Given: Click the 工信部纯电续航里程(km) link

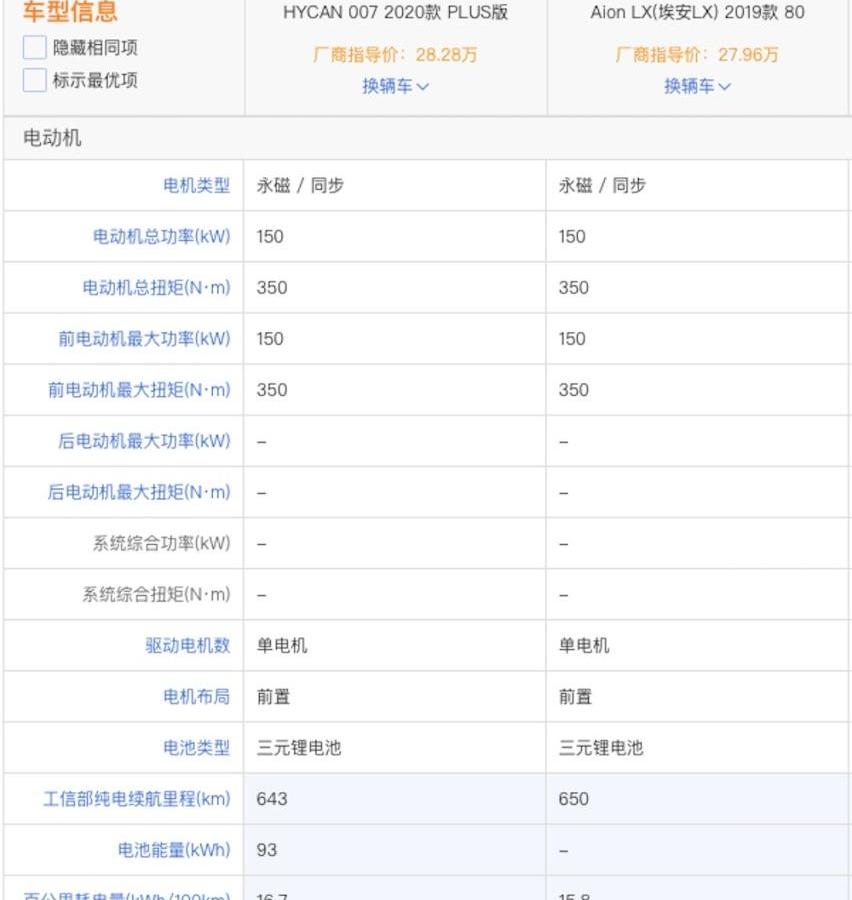Looking at the screenshot, I should [x=137, y=798].
